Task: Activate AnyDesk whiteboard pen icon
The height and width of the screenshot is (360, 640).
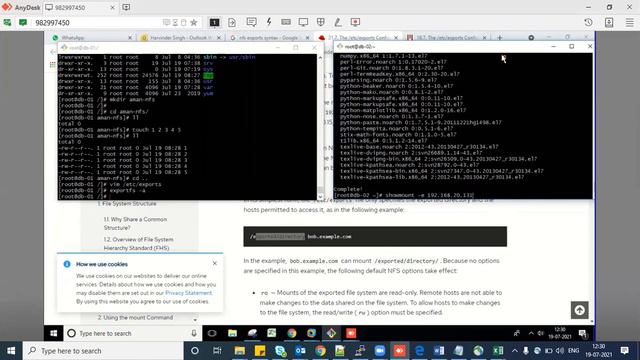Action: (338, 22)
